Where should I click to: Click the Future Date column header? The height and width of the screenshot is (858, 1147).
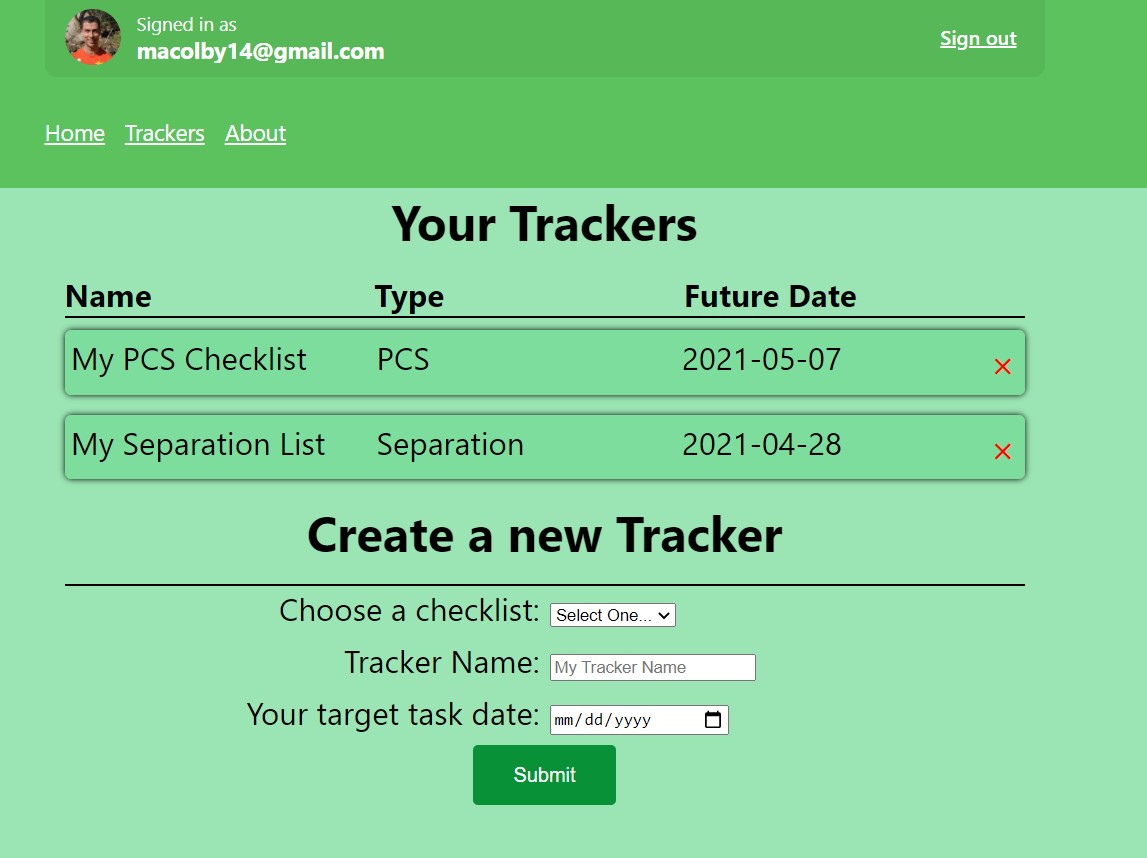pos(769,296)
